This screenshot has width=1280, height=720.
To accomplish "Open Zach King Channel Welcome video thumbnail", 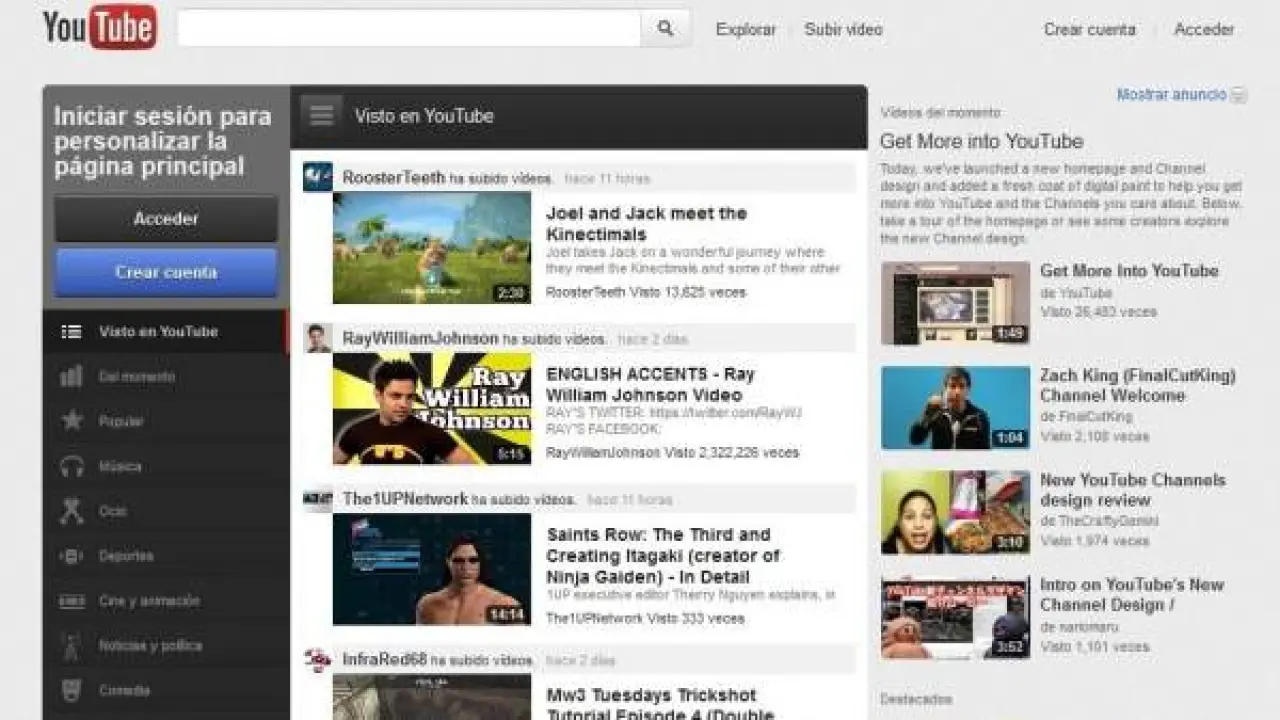I will pyautogui.click(x=955, y=408).
